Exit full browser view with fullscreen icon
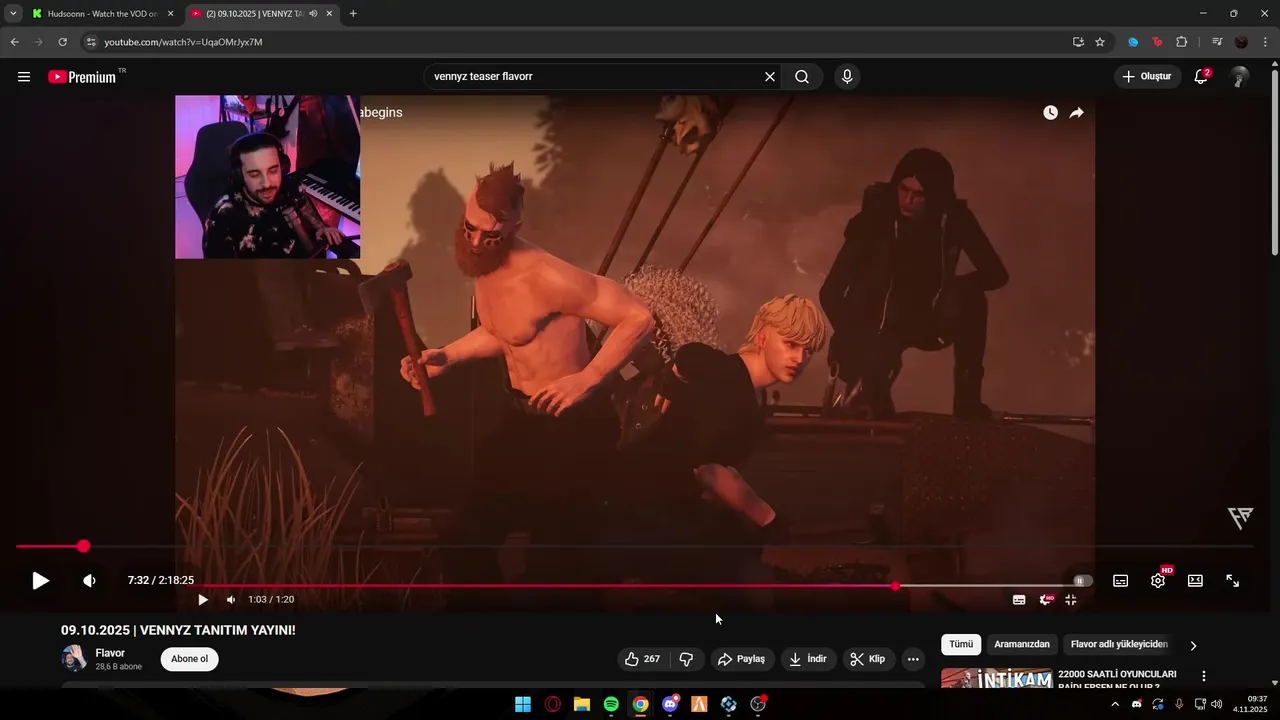1280x720 pixels. [1233, 581]
